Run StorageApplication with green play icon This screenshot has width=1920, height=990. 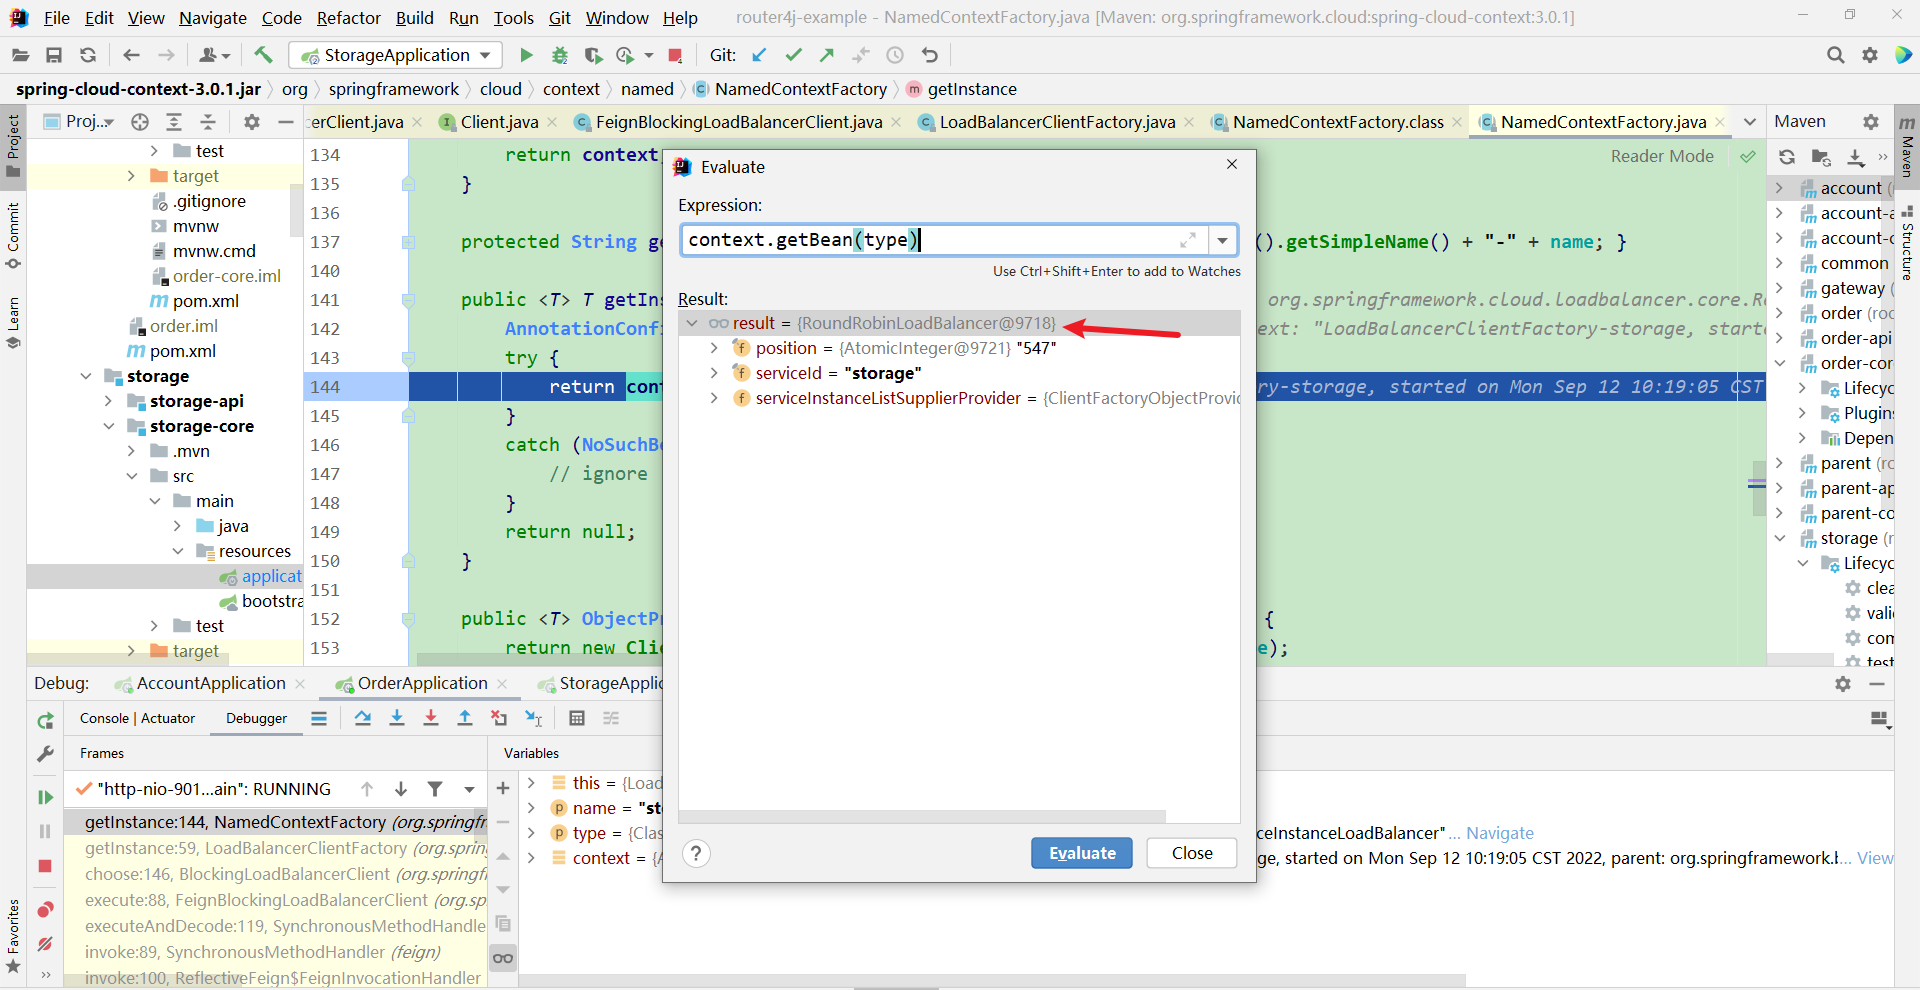pyautogui.click(x=526, y=55)
